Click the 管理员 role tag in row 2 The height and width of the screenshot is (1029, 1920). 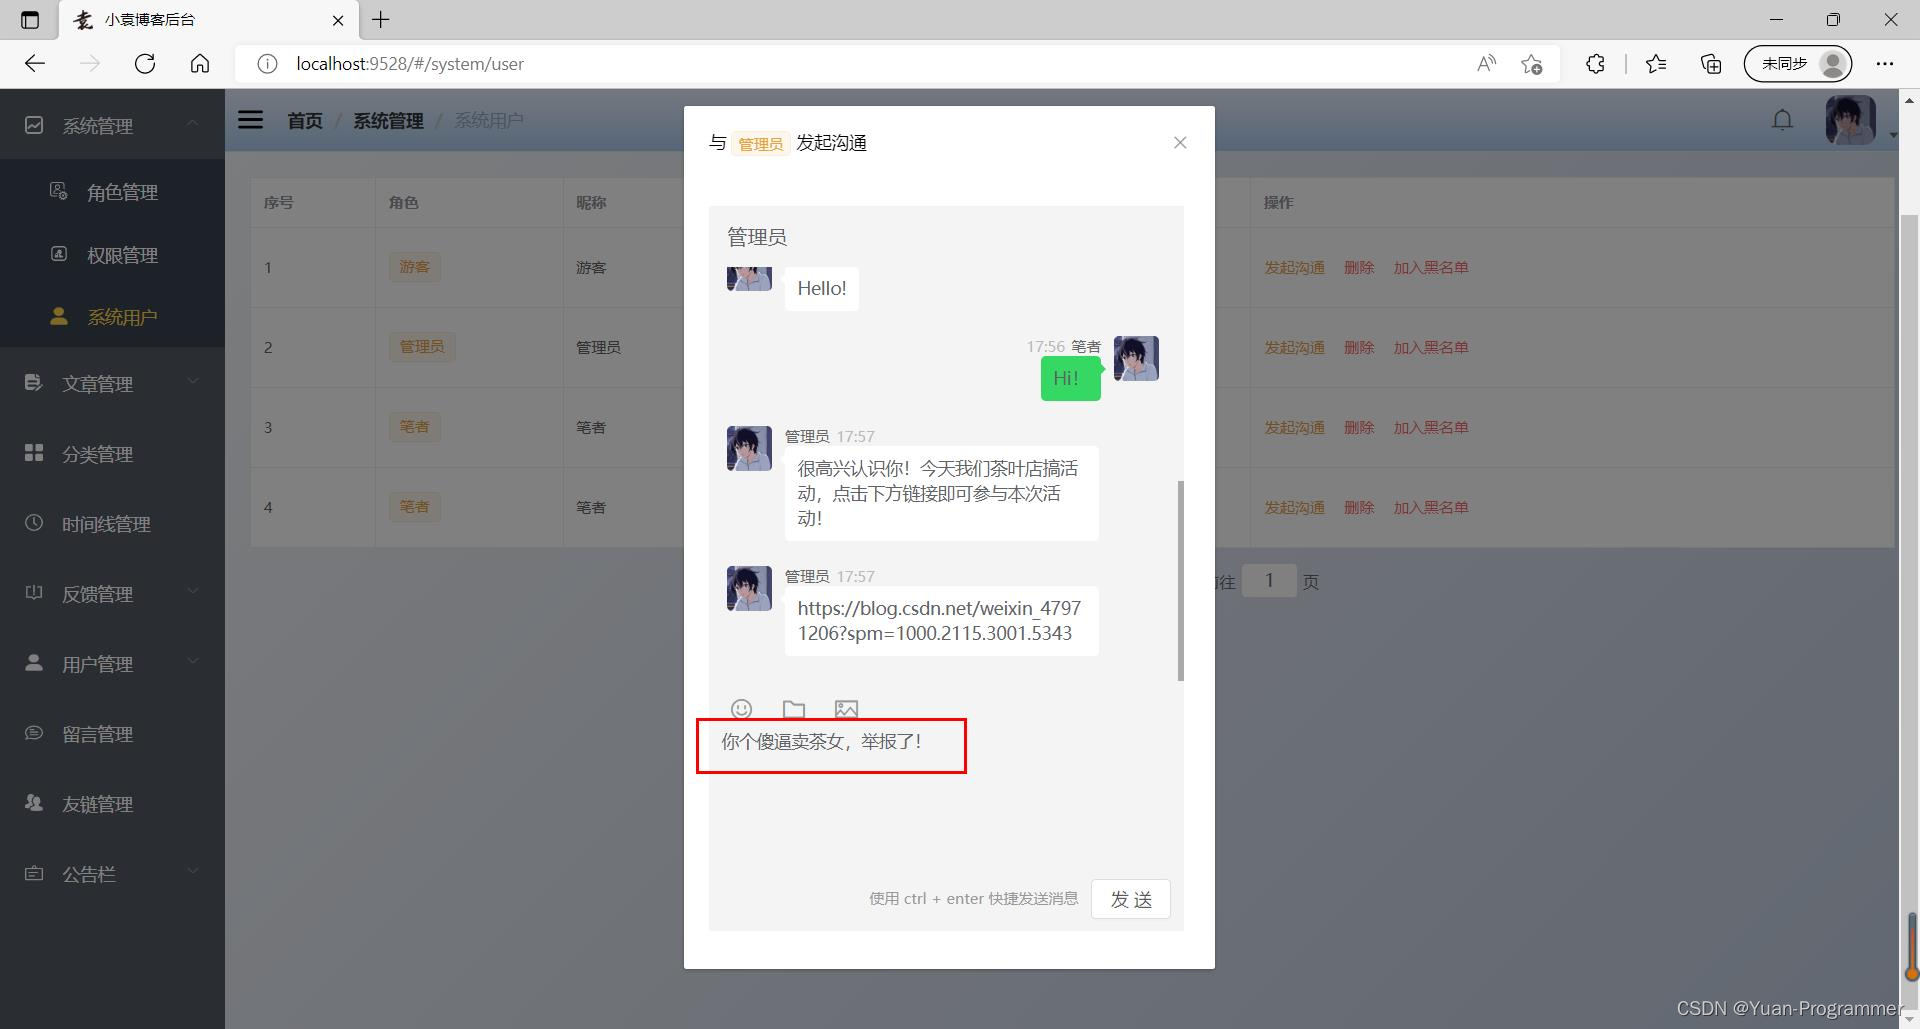pyautogui.click(x=422, y=347)
